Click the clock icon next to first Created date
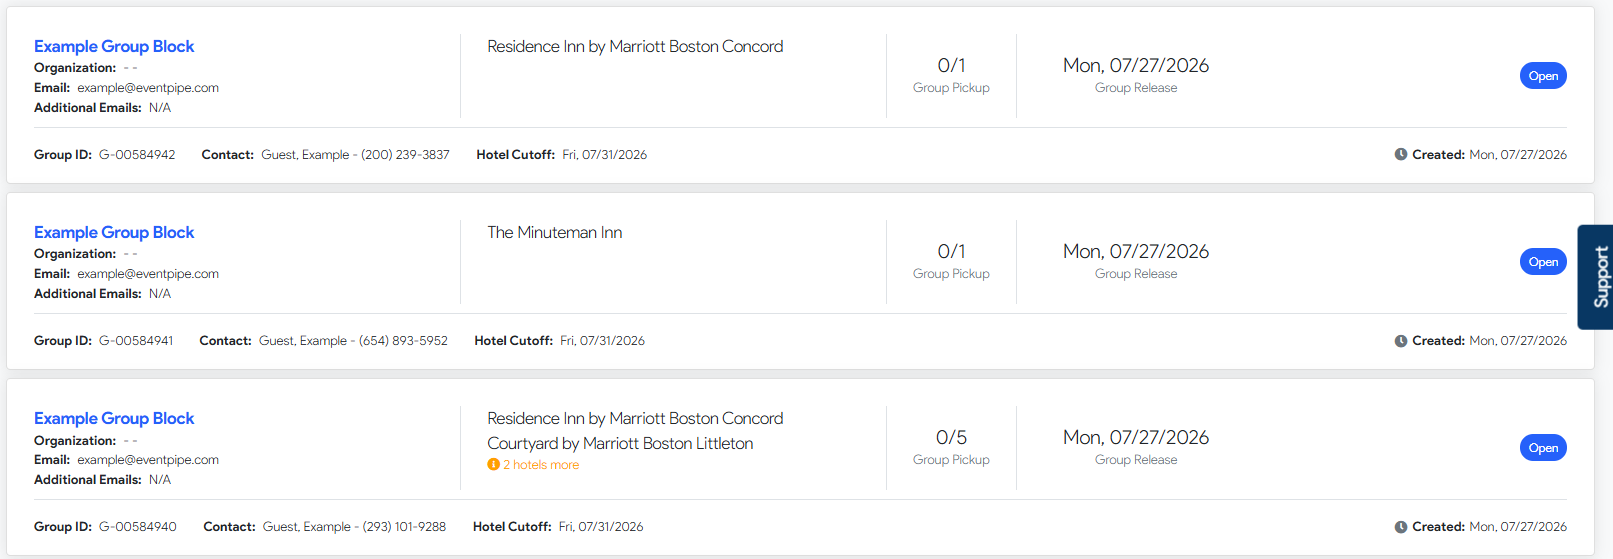This screenshot has width=1613, height=559. click(x=1401, y=155)
